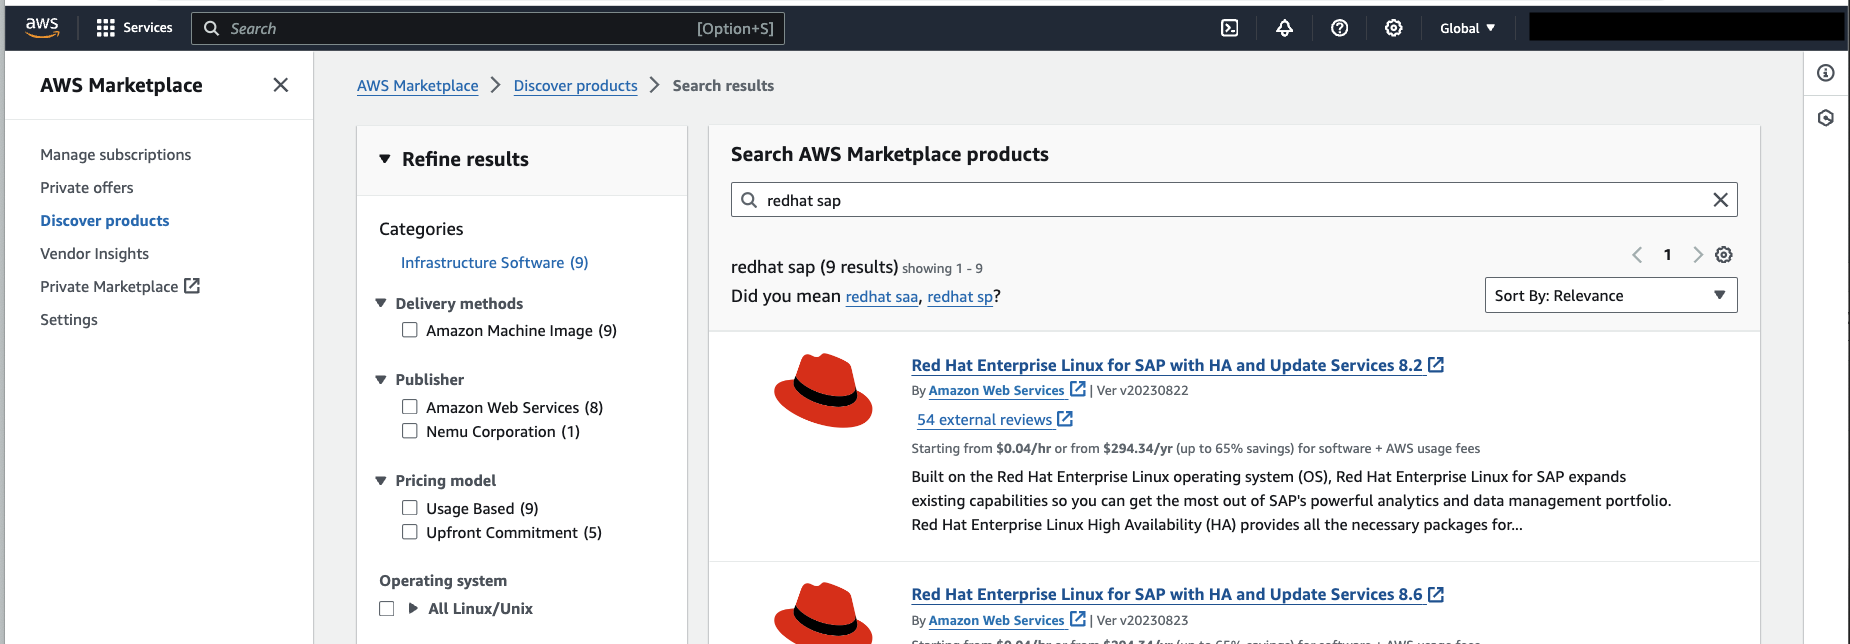Image resolution: width=1850 pixels, height=644 pixels.
Task: Go to the previous results page arrow
Action: (x=1637, y=255)
